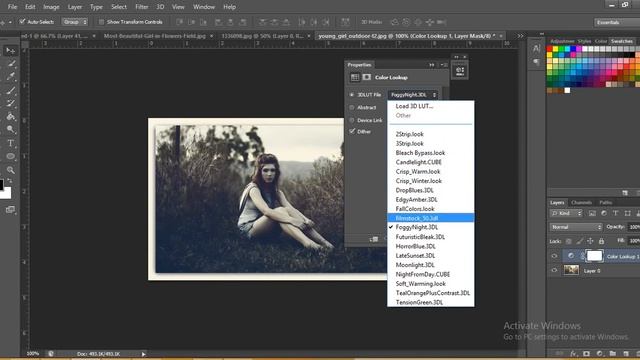The image size is (640, 360).
Task: Enable Show Transform Controls checkbox
Action: pos(101,22)
